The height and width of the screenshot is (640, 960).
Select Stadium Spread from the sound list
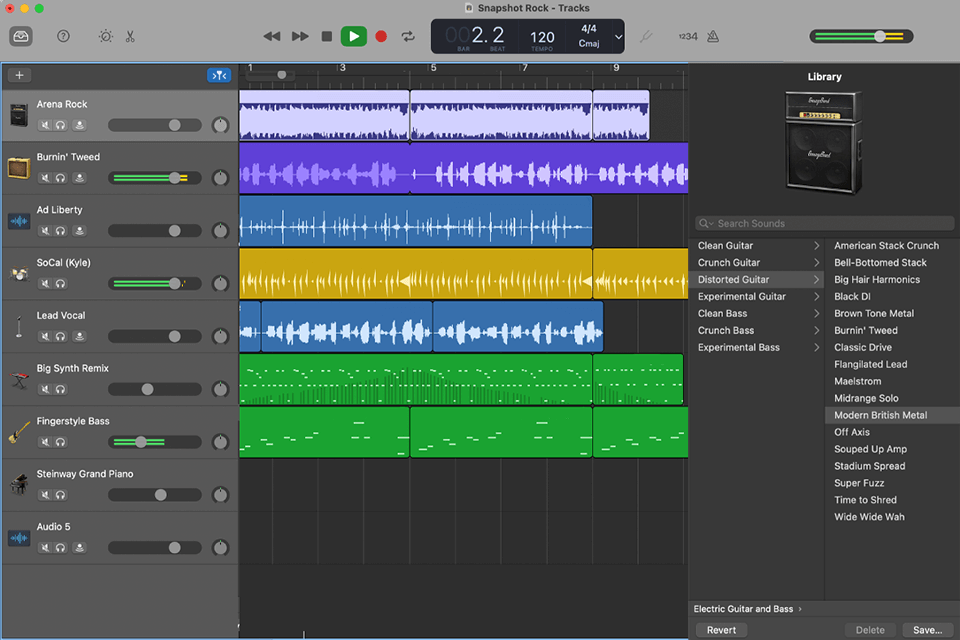click(869, 466)
